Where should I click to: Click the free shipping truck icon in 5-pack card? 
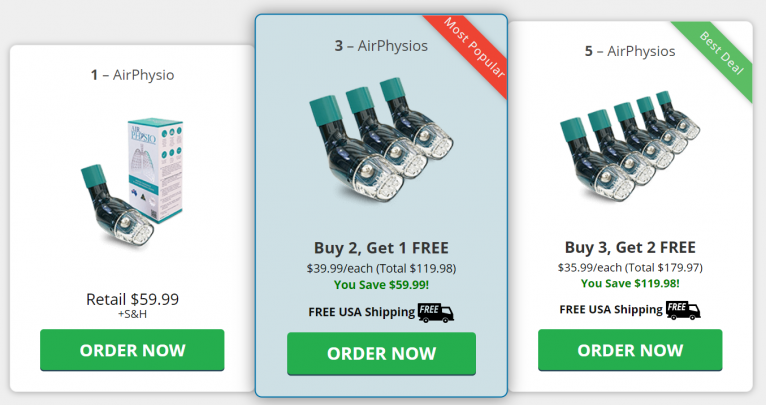683,310
